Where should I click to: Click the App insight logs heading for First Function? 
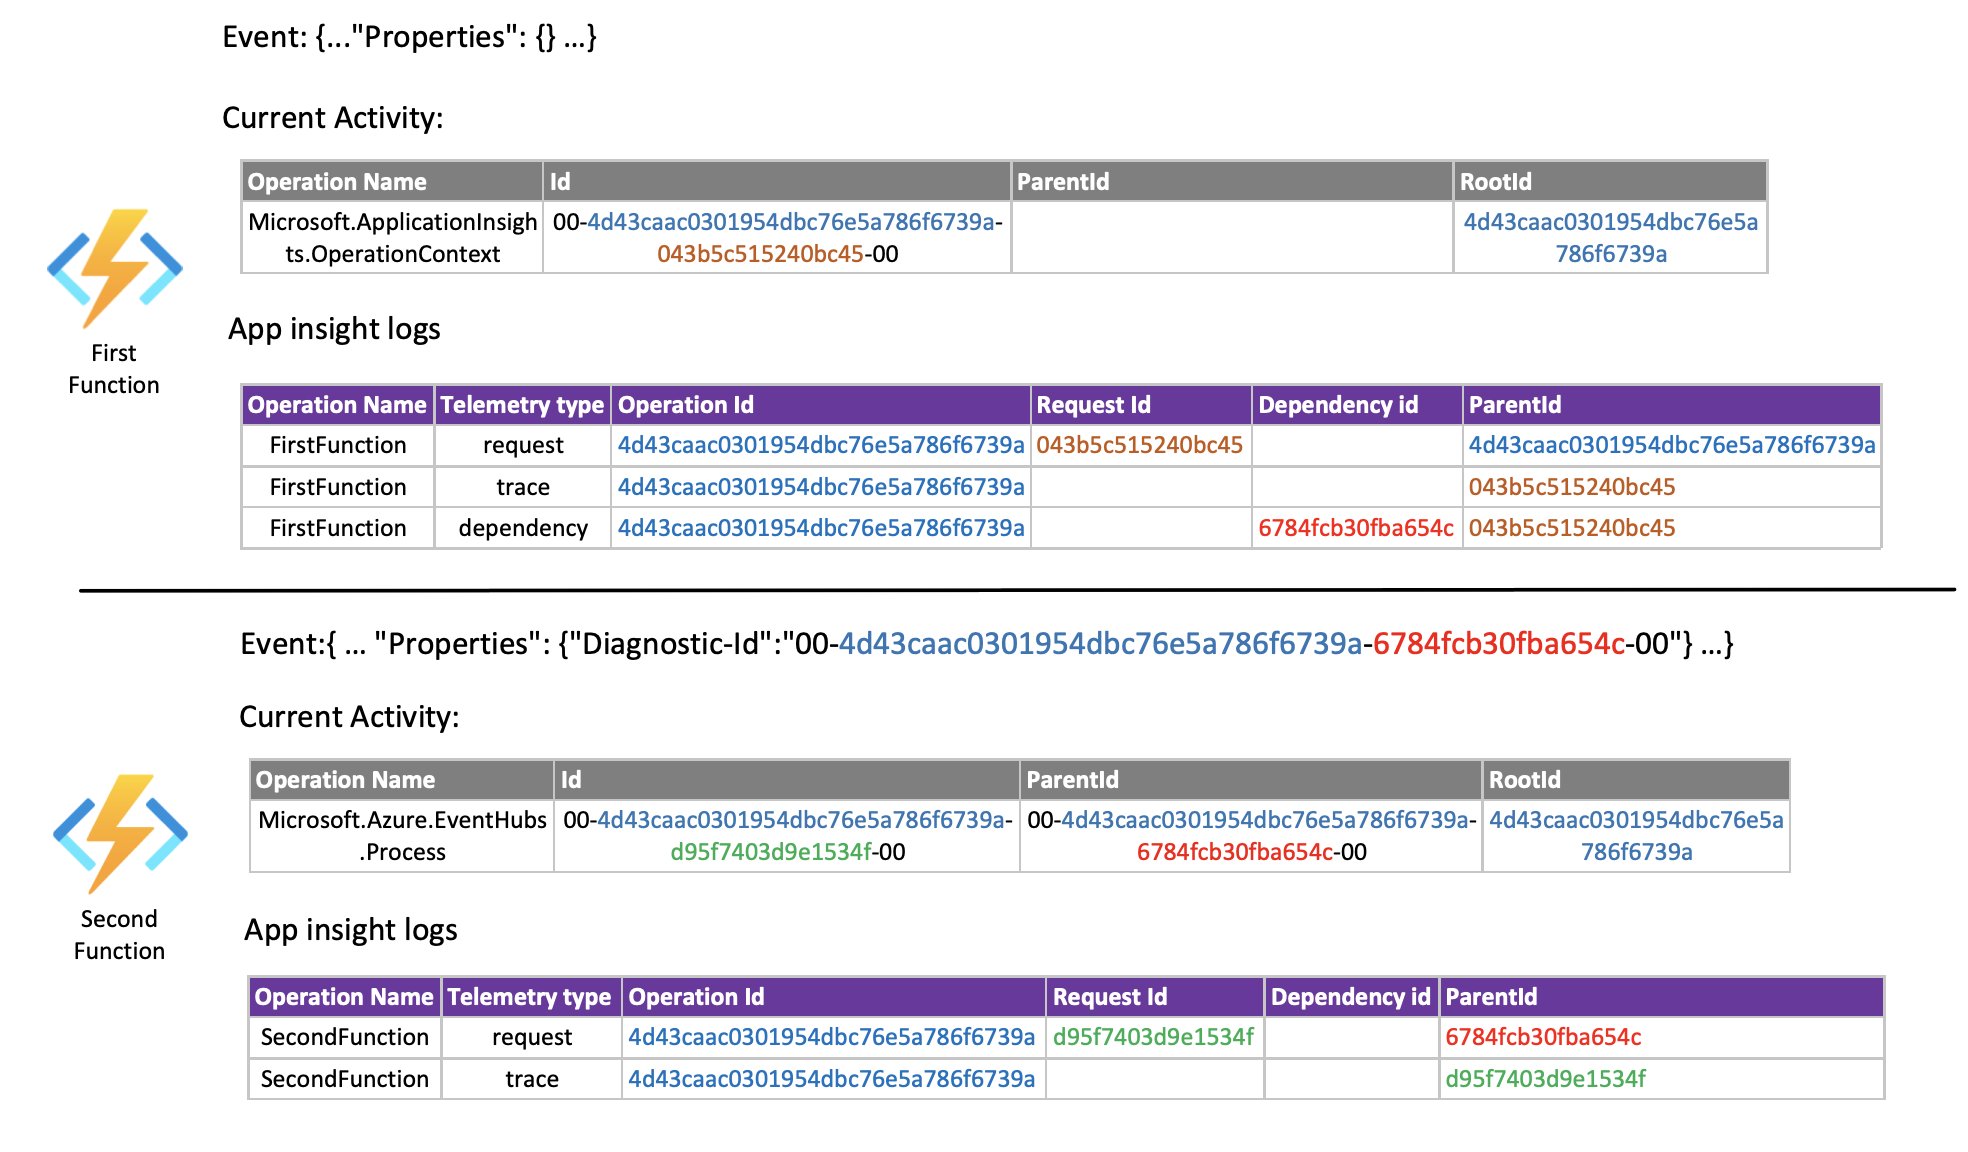pos(336,329)
